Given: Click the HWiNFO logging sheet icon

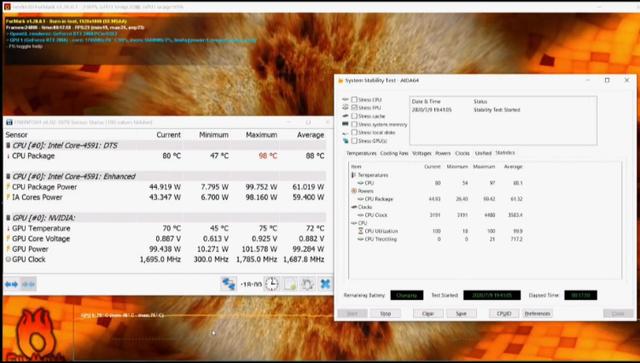Looking at the screenshot, I should point(290,284).
